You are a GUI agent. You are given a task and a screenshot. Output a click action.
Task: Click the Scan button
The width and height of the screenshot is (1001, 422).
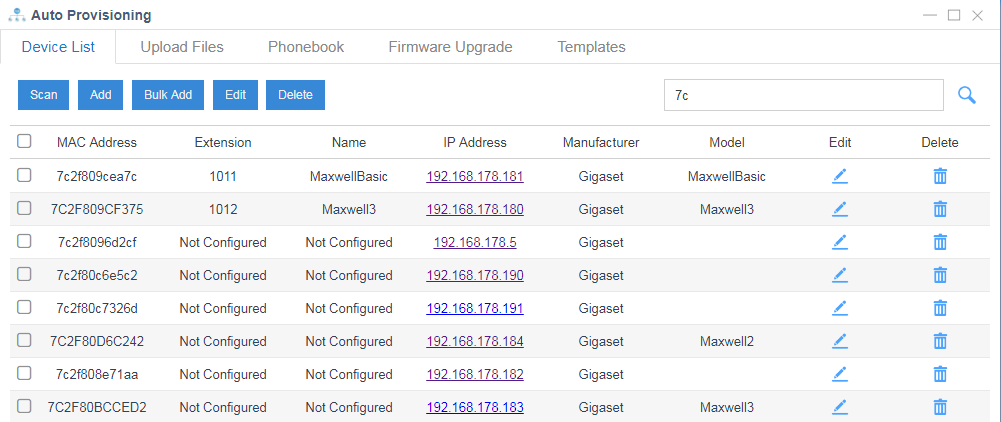[x=43, y=94]
